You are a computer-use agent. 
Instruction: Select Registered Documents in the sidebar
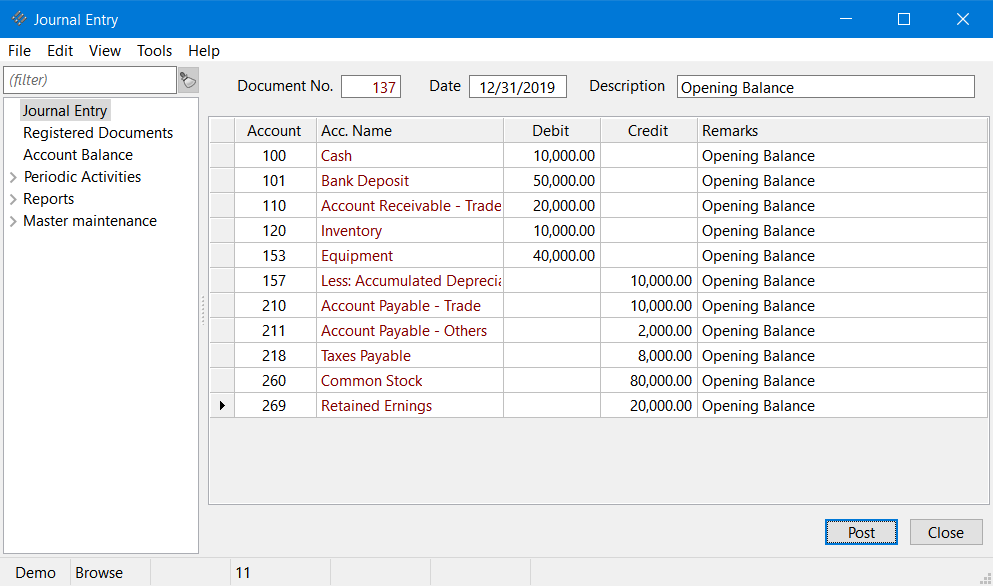pyautogui.click(x=98, y=133)
